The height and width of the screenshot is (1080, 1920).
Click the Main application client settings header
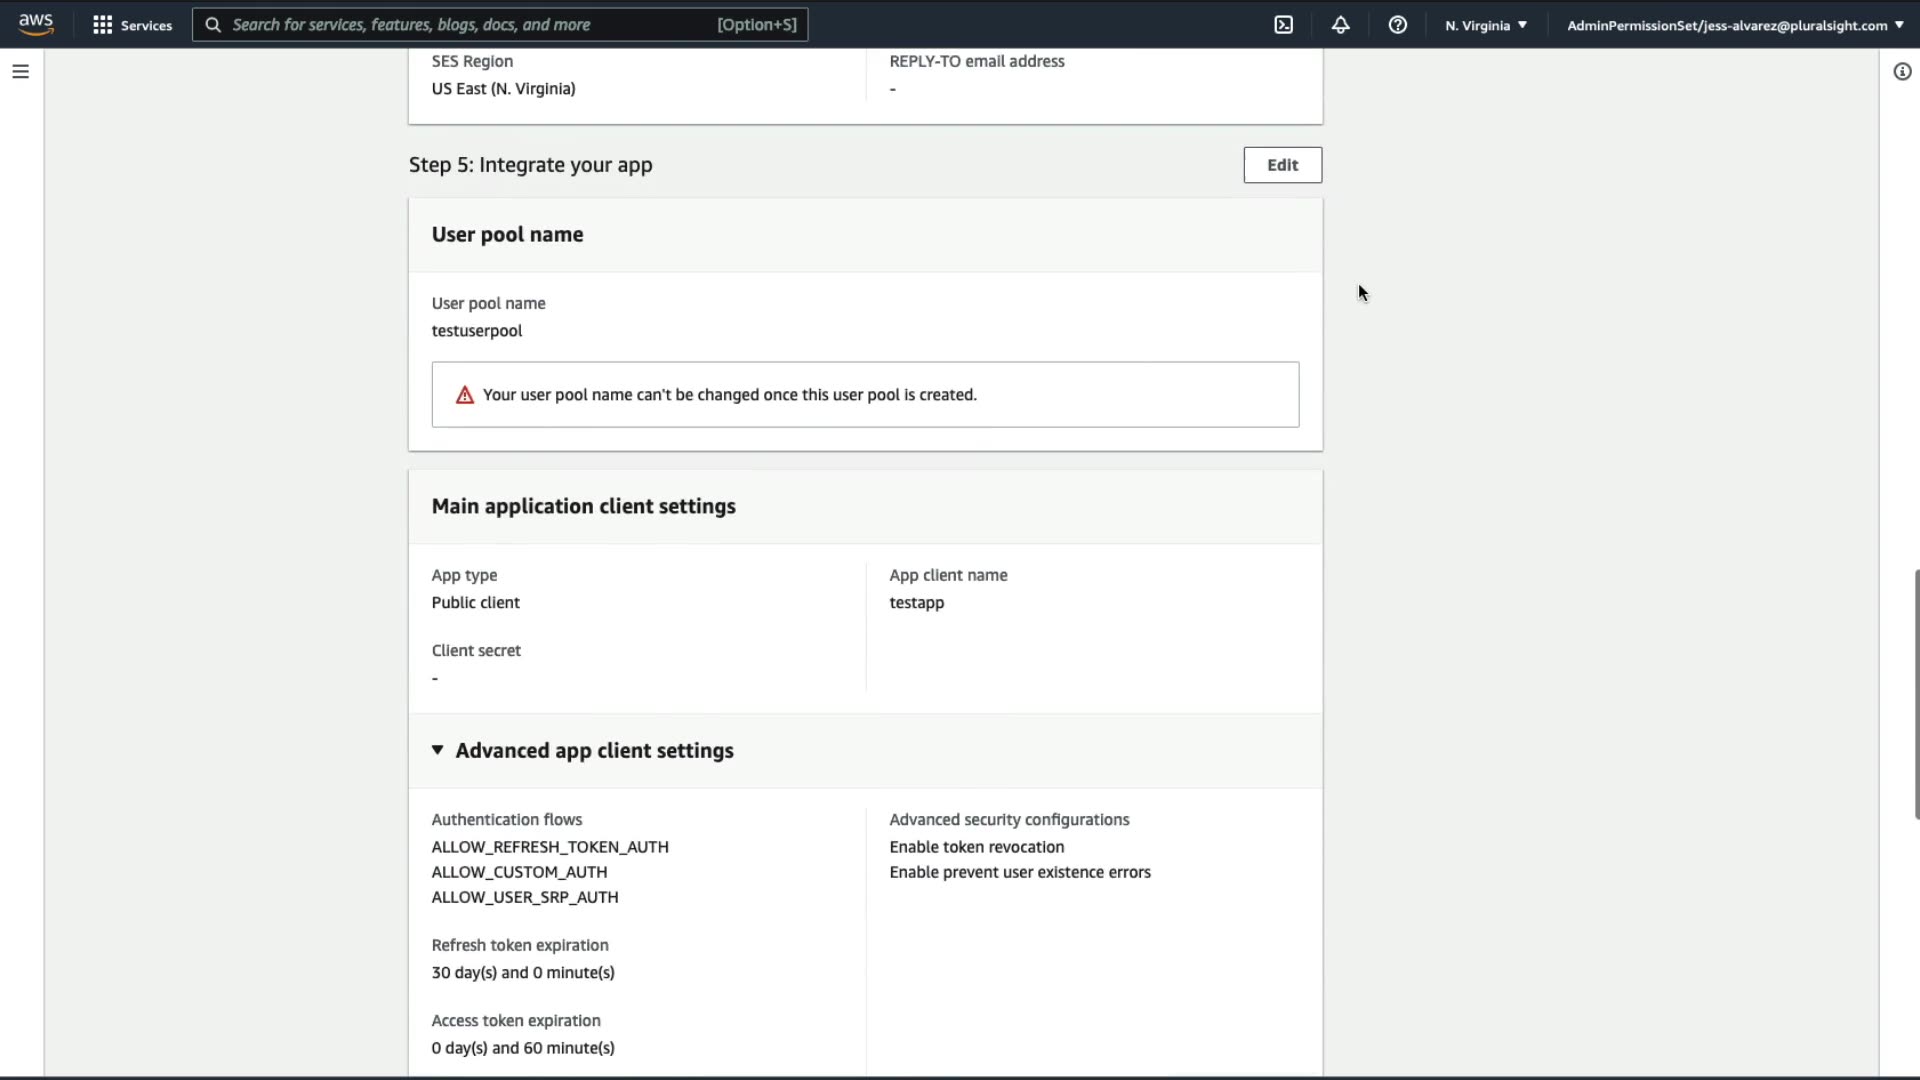[583, 506]
